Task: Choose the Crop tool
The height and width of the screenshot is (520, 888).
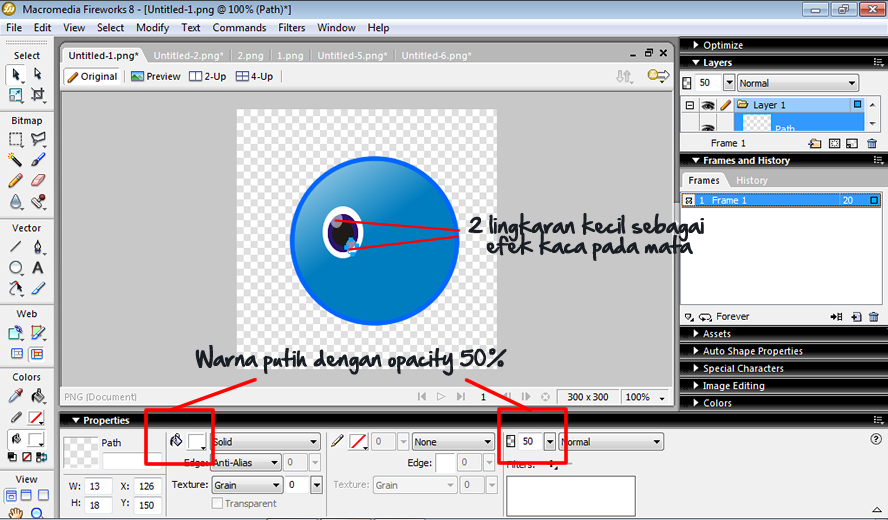Action: pos(37,95)
